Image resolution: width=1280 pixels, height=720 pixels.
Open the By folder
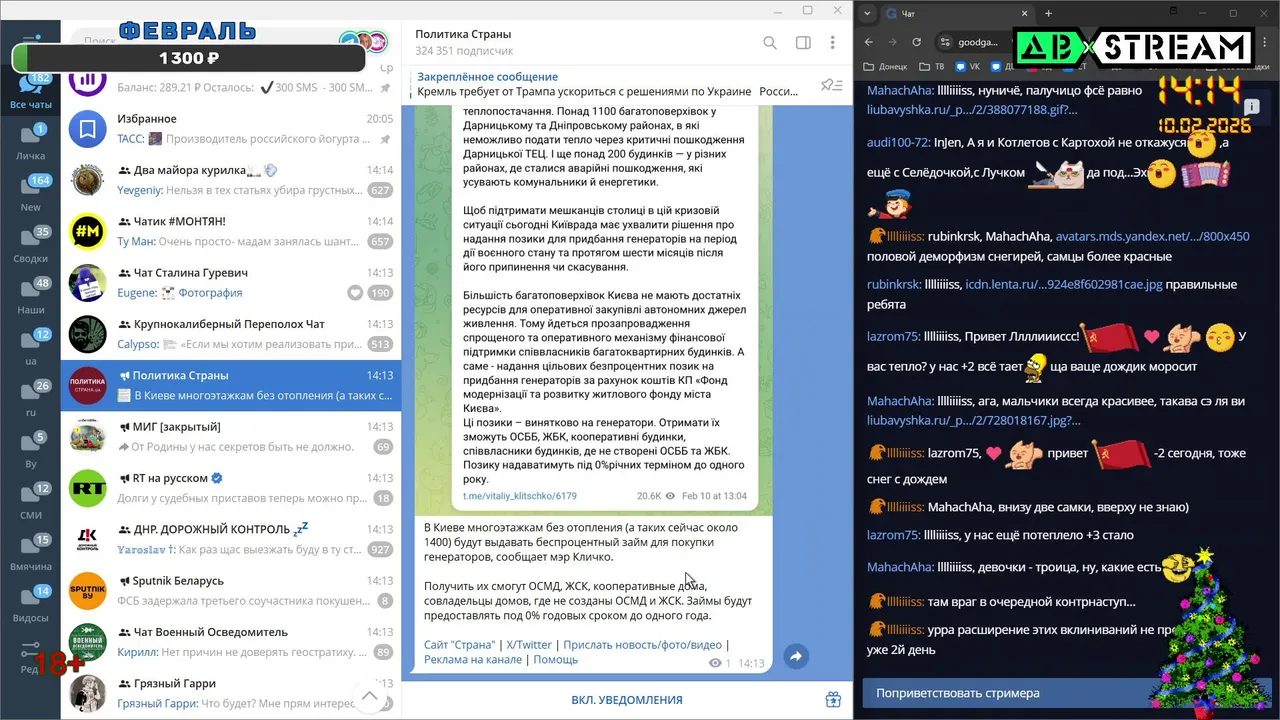[x=30, y=450]
